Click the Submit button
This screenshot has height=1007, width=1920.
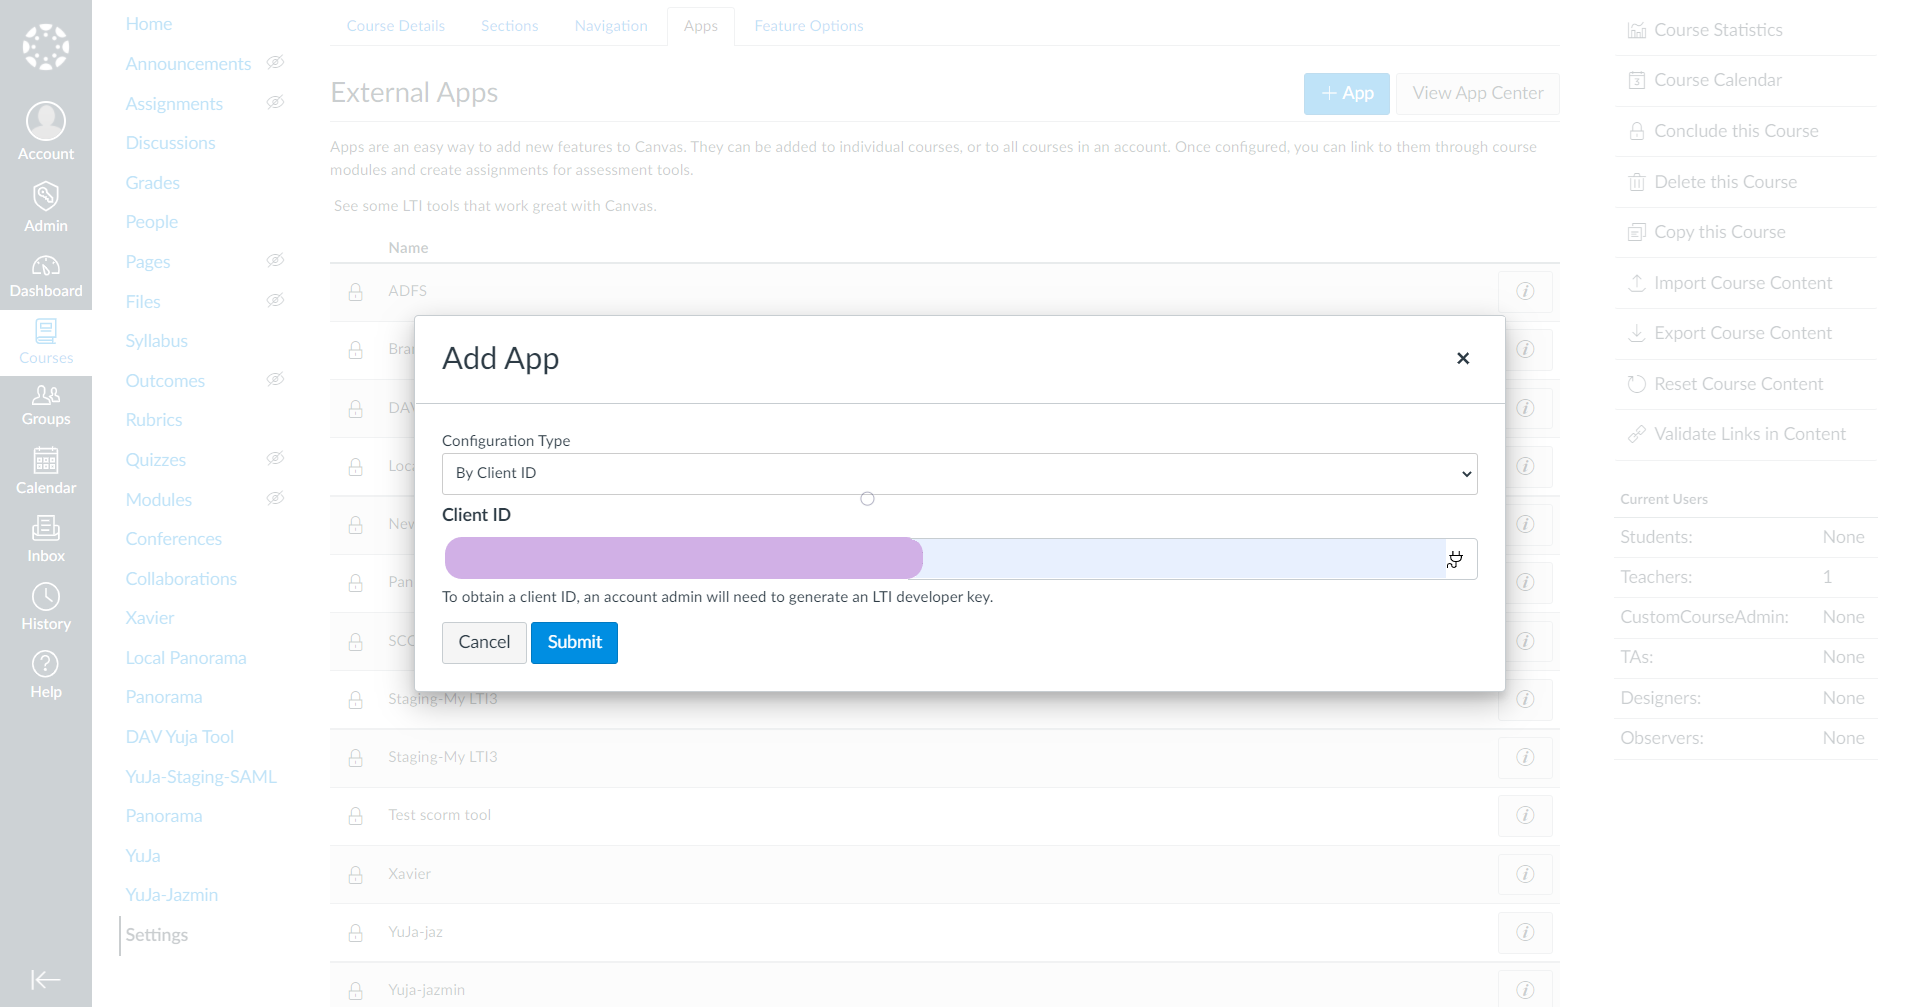point(574,642)
